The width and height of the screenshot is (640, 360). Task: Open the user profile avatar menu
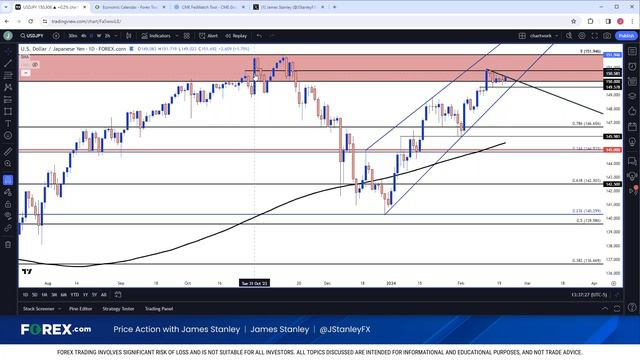pos(8,36)
